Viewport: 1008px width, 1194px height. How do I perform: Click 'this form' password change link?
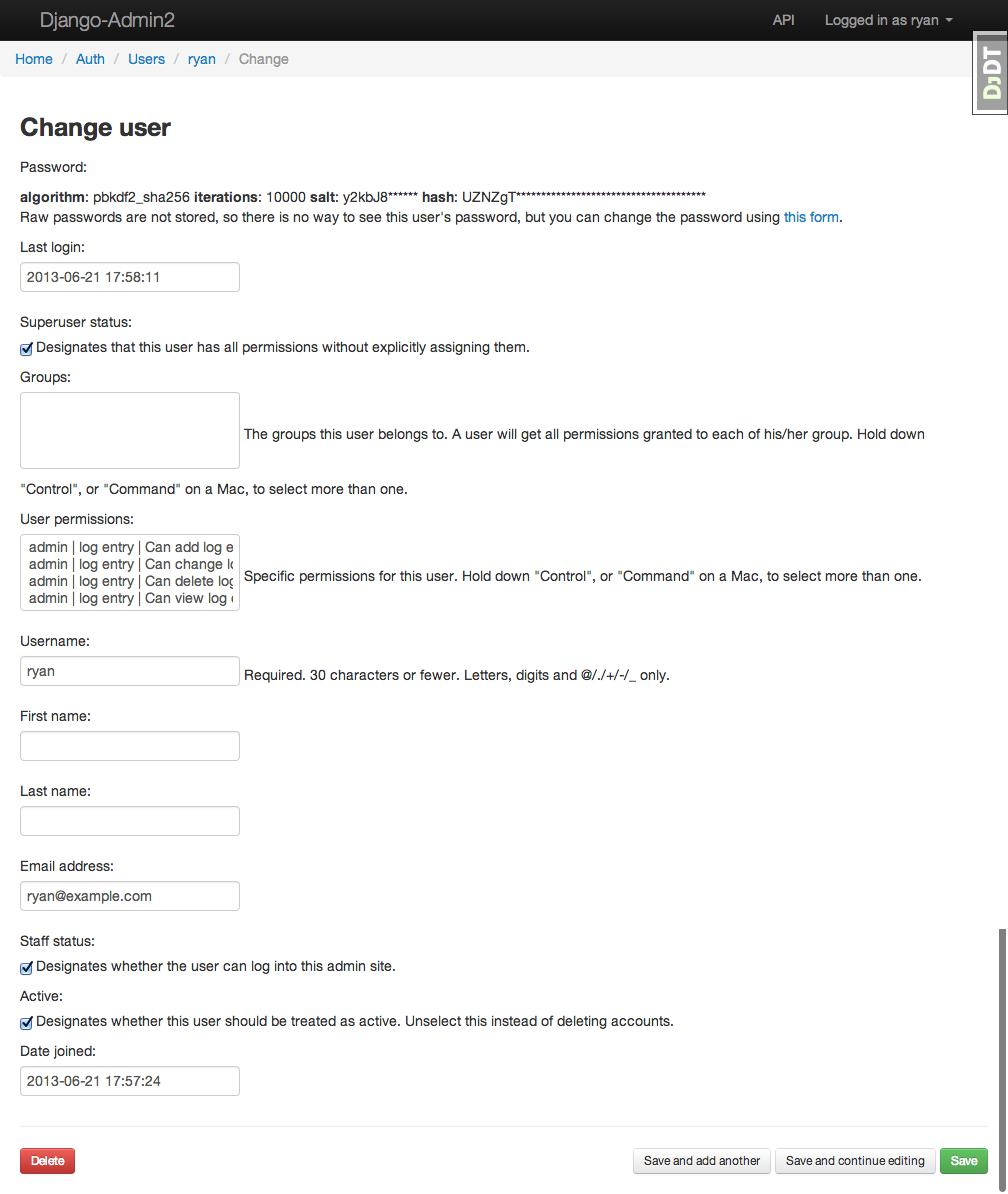(811, 217)
